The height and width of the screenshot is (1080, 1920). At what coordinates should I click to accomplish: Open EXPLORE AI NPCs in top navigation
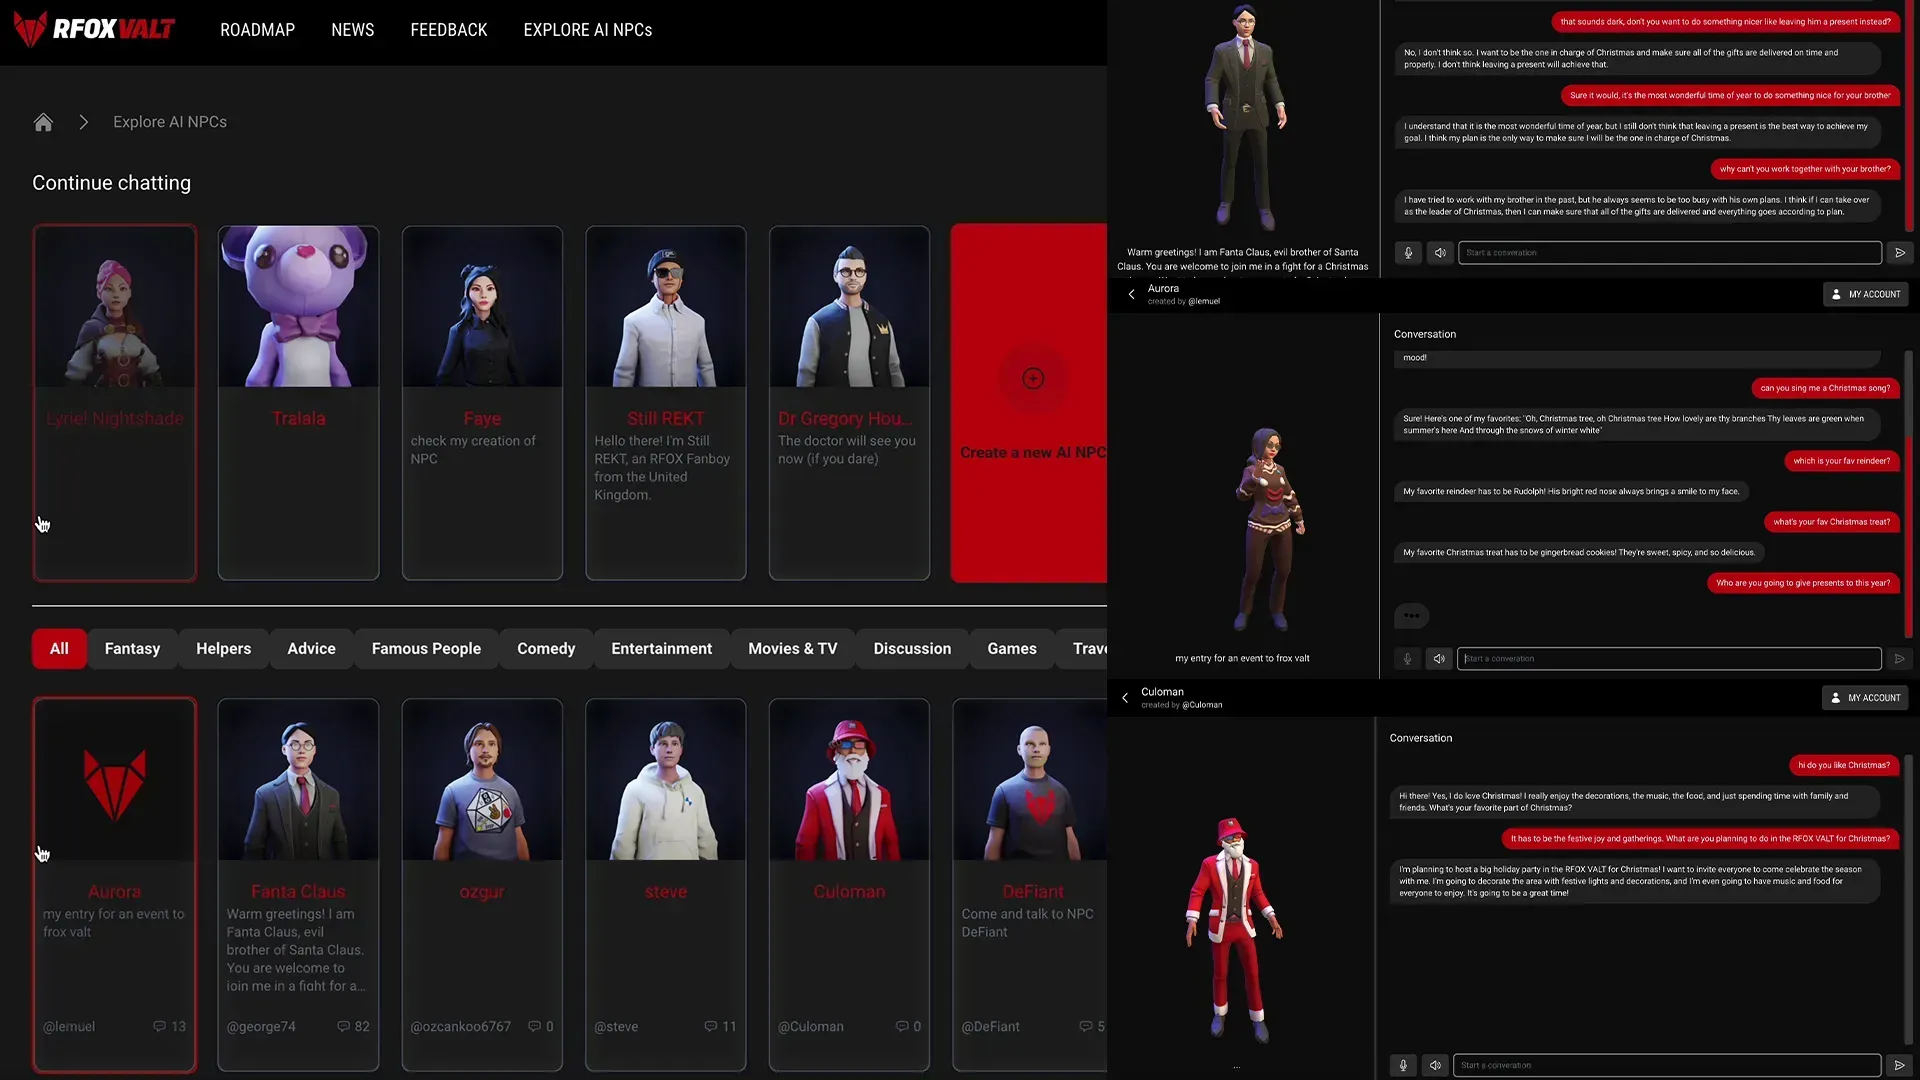pos(588,30)
